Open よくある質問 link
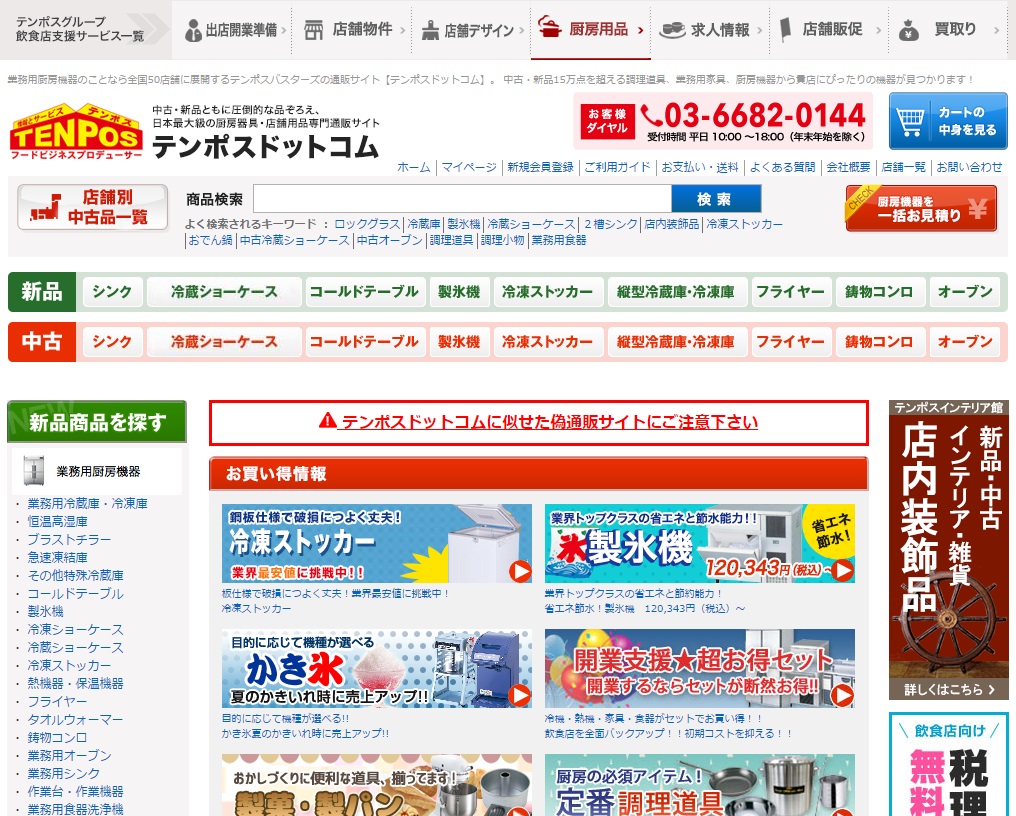This screenshot has width=1016, height=816. coord(782,167)
